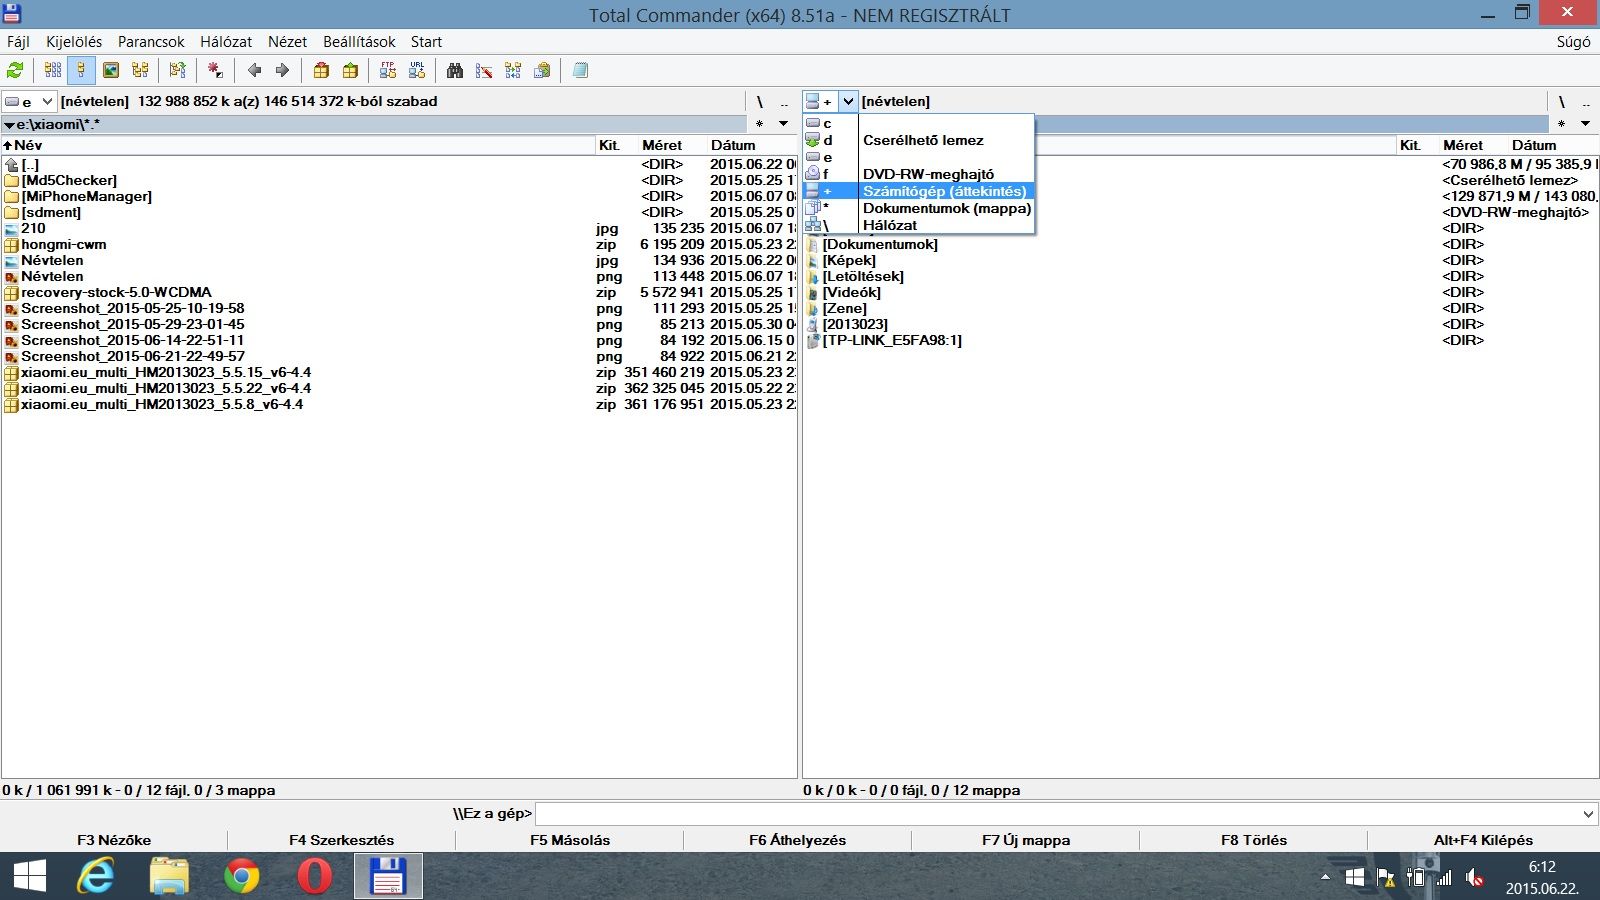Viewport: 1600px width, 900px height.
Task: Open left panel favorites asterisk button
Action: (x=759, y=124)
